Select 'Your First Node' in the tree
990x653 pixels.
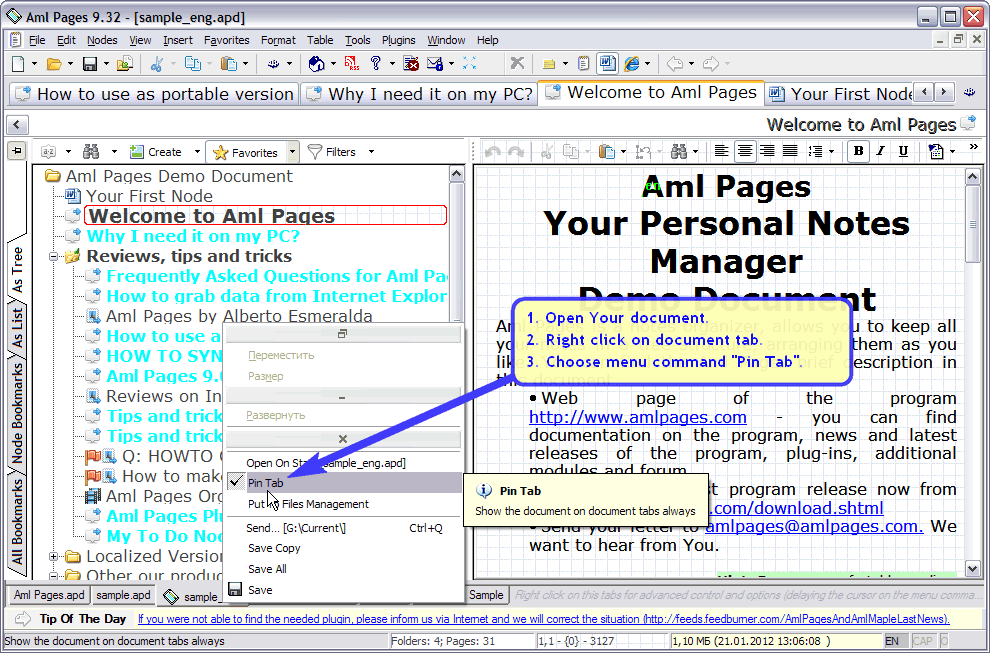click(x=149, y=196)
